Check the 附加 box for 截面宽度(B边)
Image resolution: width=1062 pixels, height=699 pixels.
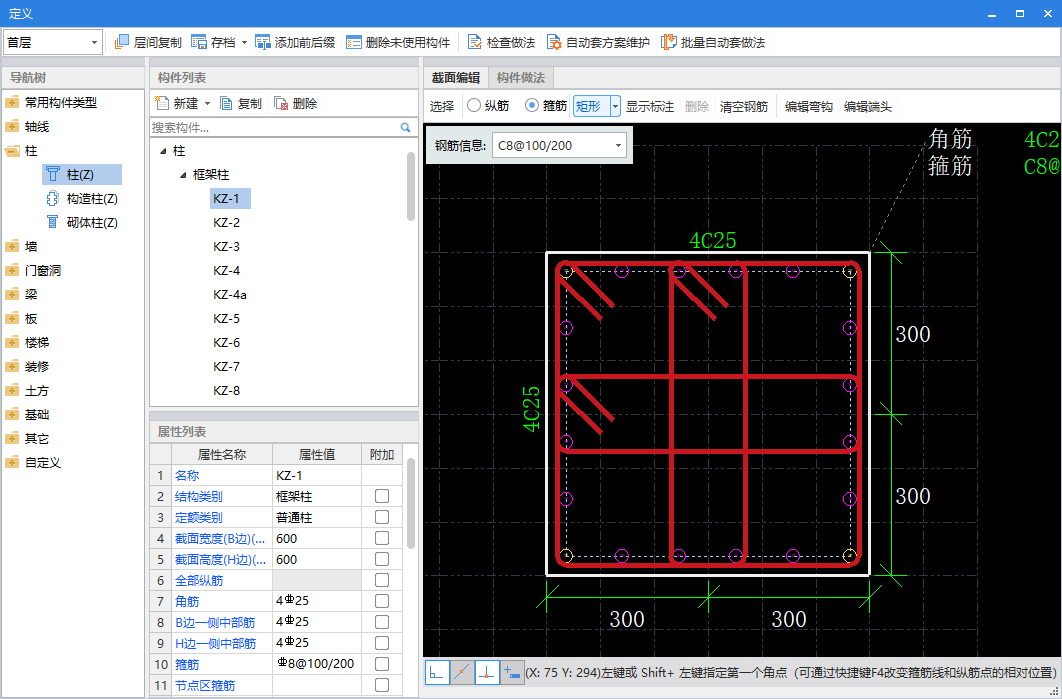(382, 538)
